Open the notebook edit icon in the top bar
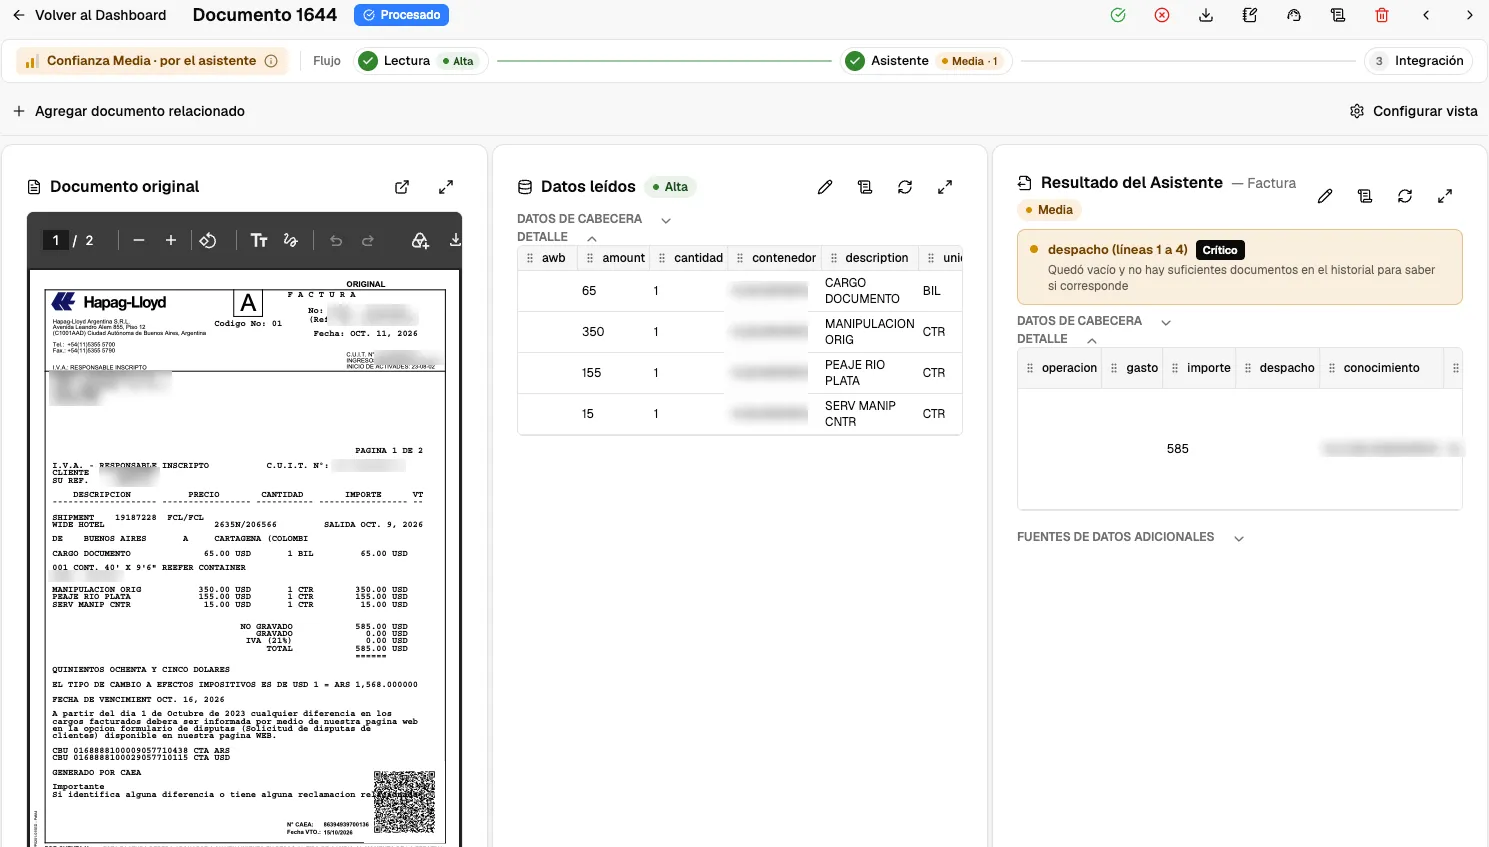Image resolution: width=1489 pixels, height=847 pixels. (1250, 15)
